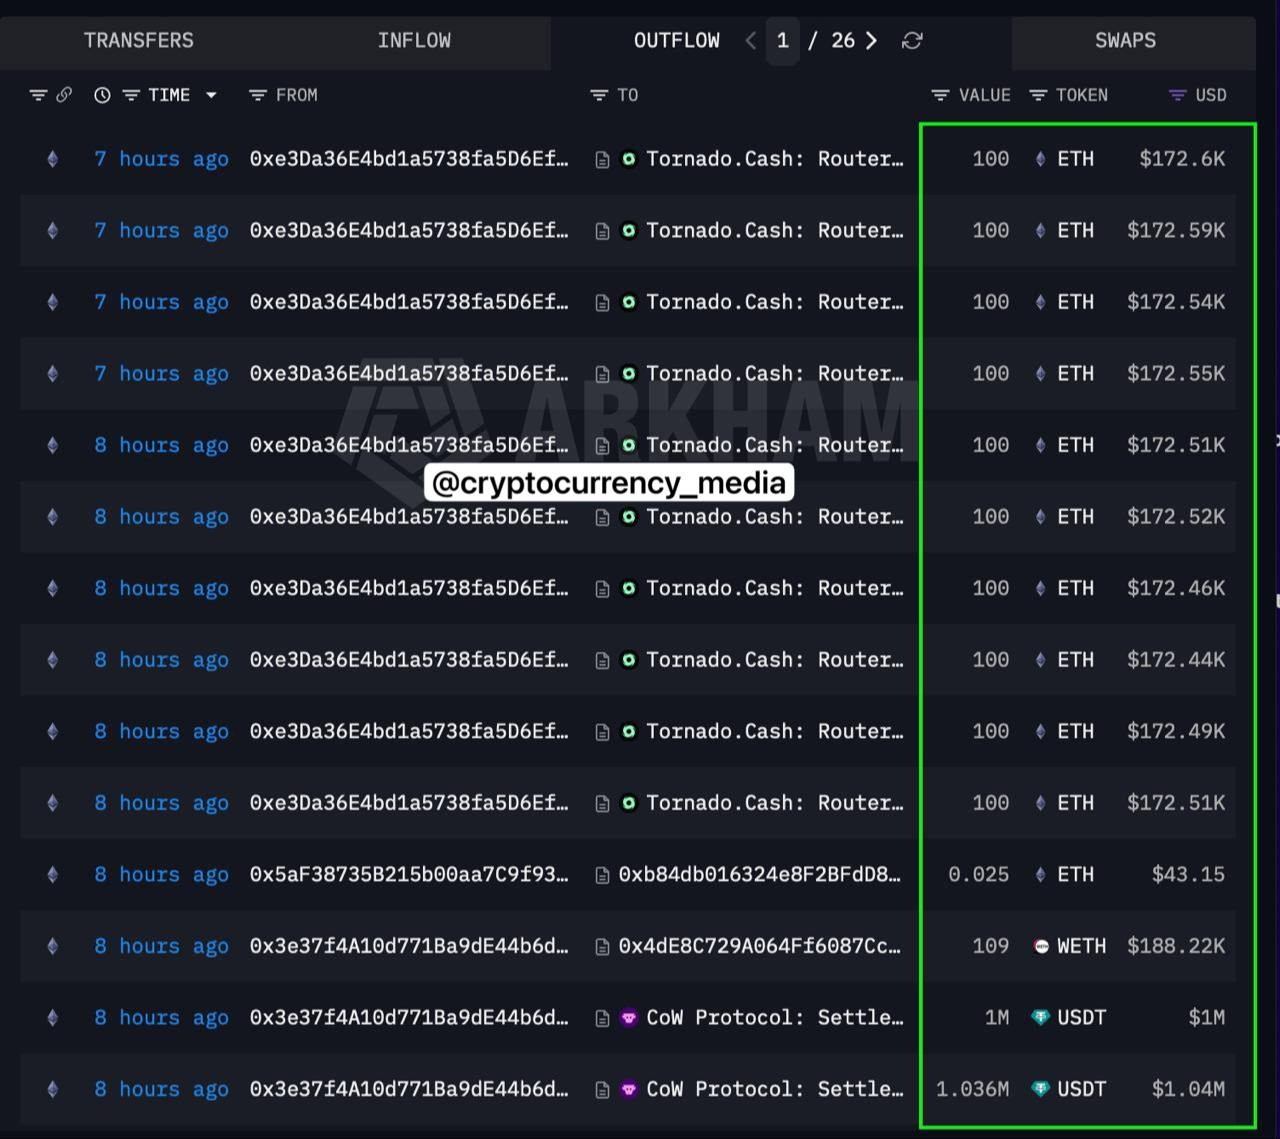Image resolution: width=1280 pixels, height=1139 pixels.
Task: Click the 109 WETH value
Action: tap(990, 946)
